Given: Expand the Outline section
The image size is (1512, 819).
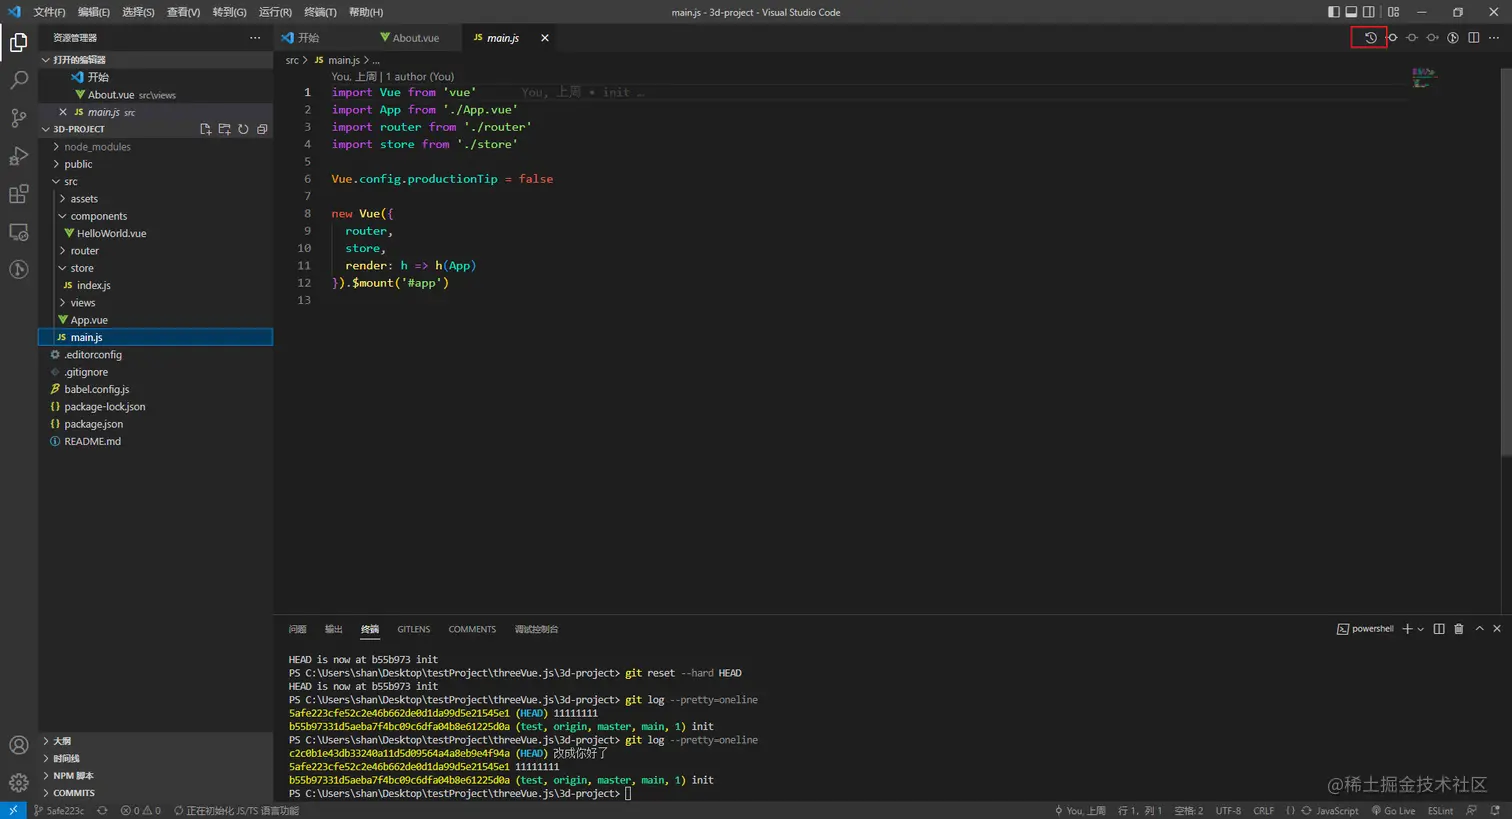Looking at the screenshot, I should (x=155, y=741).
